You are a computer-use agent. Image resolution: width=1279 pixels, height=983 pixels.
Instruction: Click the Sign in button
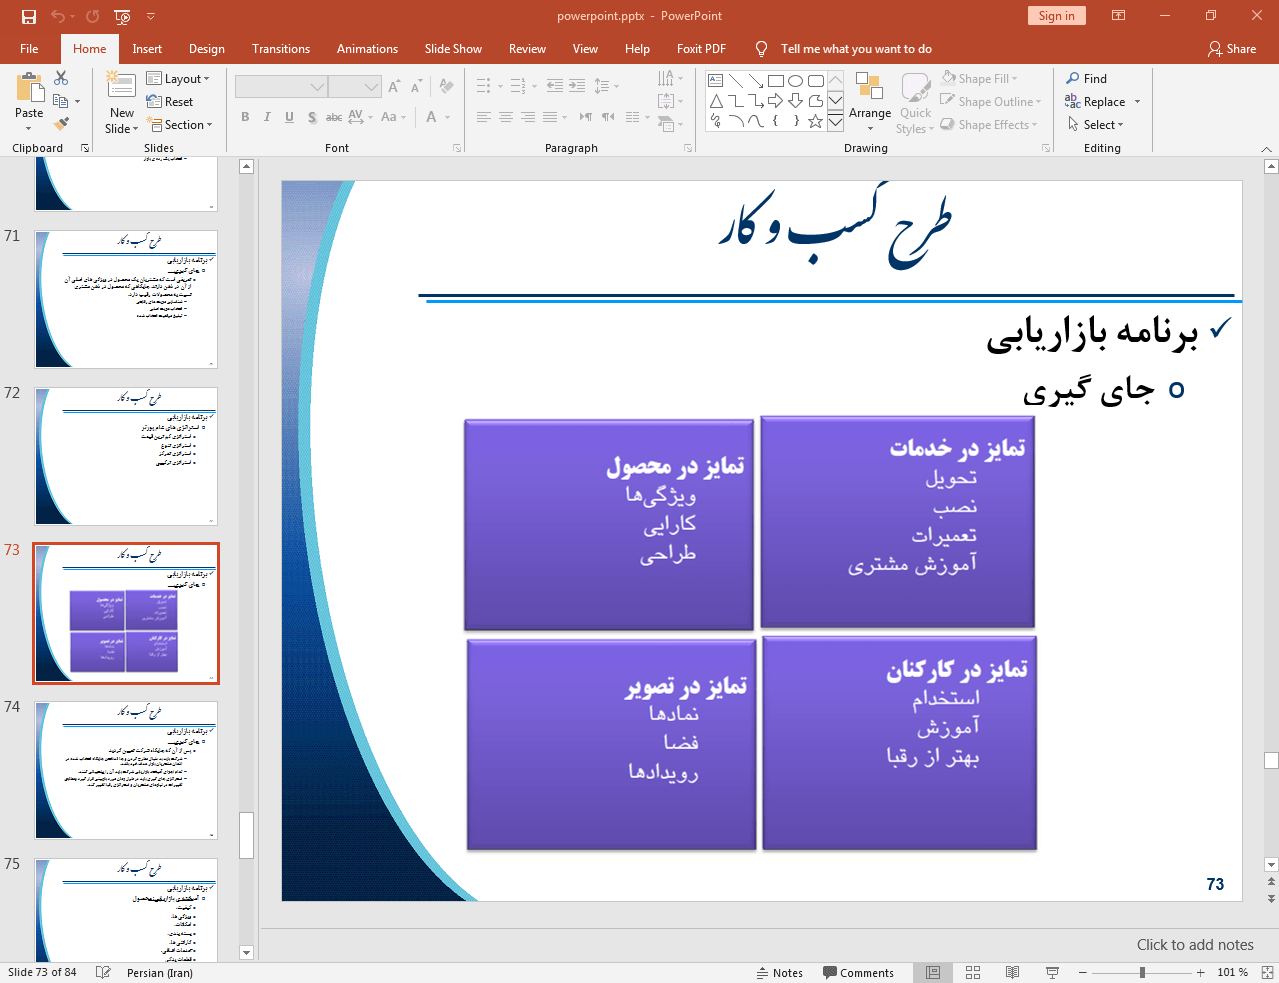click(x=1056, y=15)
